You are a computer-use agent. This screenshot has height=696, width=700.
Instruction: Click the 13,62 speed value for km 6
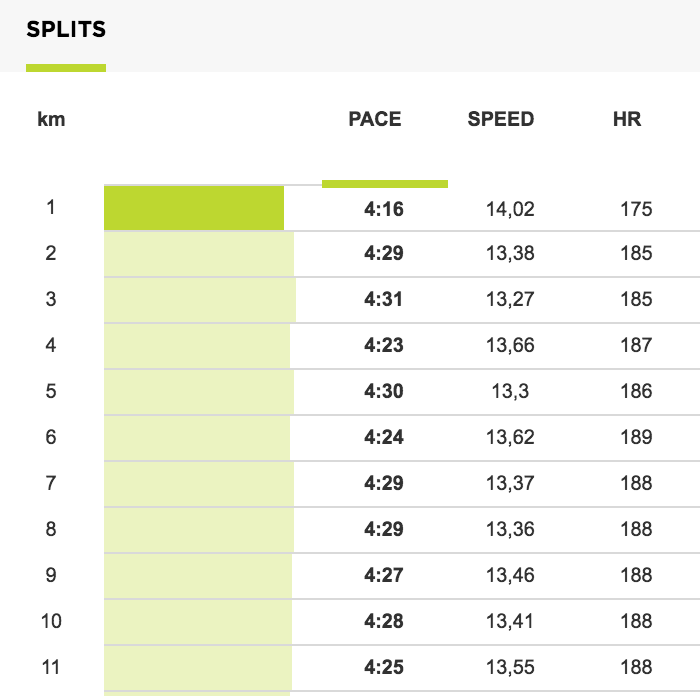tap(510, 437)
